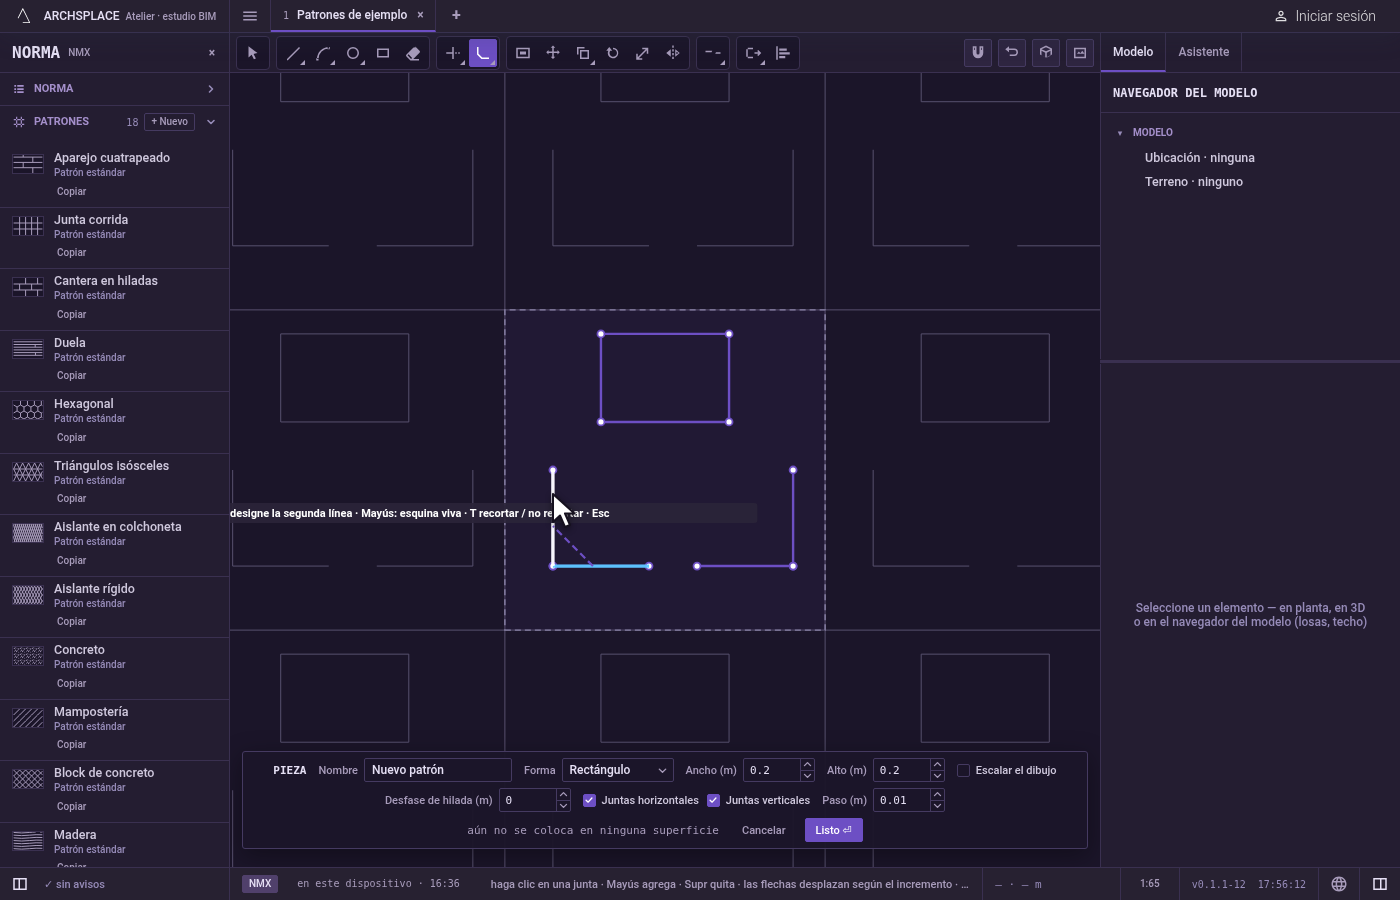
Task: Click the Listo button
Action: pyautogui.click(x=833, y=830)
